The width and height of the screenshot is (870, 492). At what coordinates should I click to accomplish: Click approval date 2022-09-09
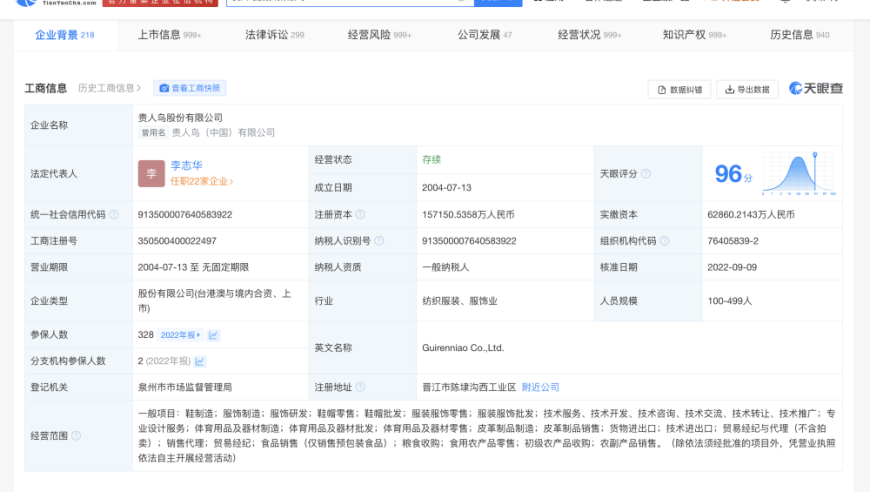[732, 267]
